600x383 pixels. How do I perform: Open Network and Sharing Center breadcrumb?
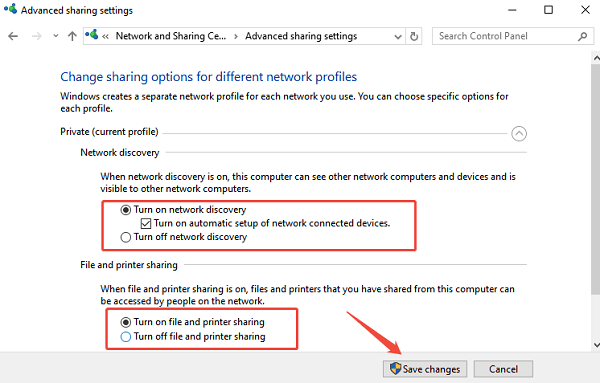point(171,36)
